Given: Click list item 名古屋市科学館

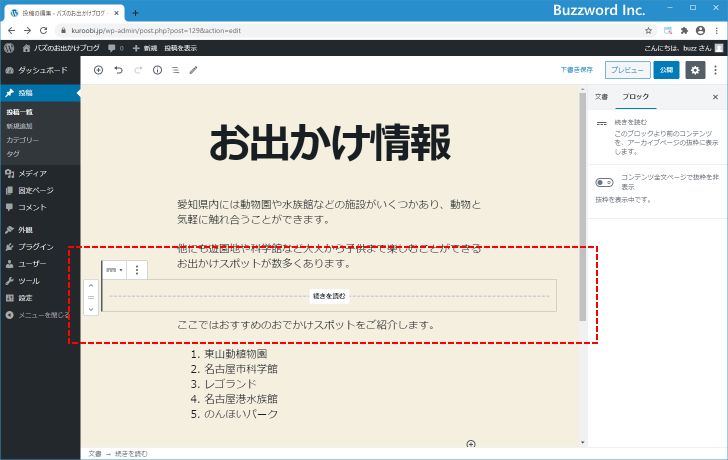Looking at the screenshot, I should 241,369.
